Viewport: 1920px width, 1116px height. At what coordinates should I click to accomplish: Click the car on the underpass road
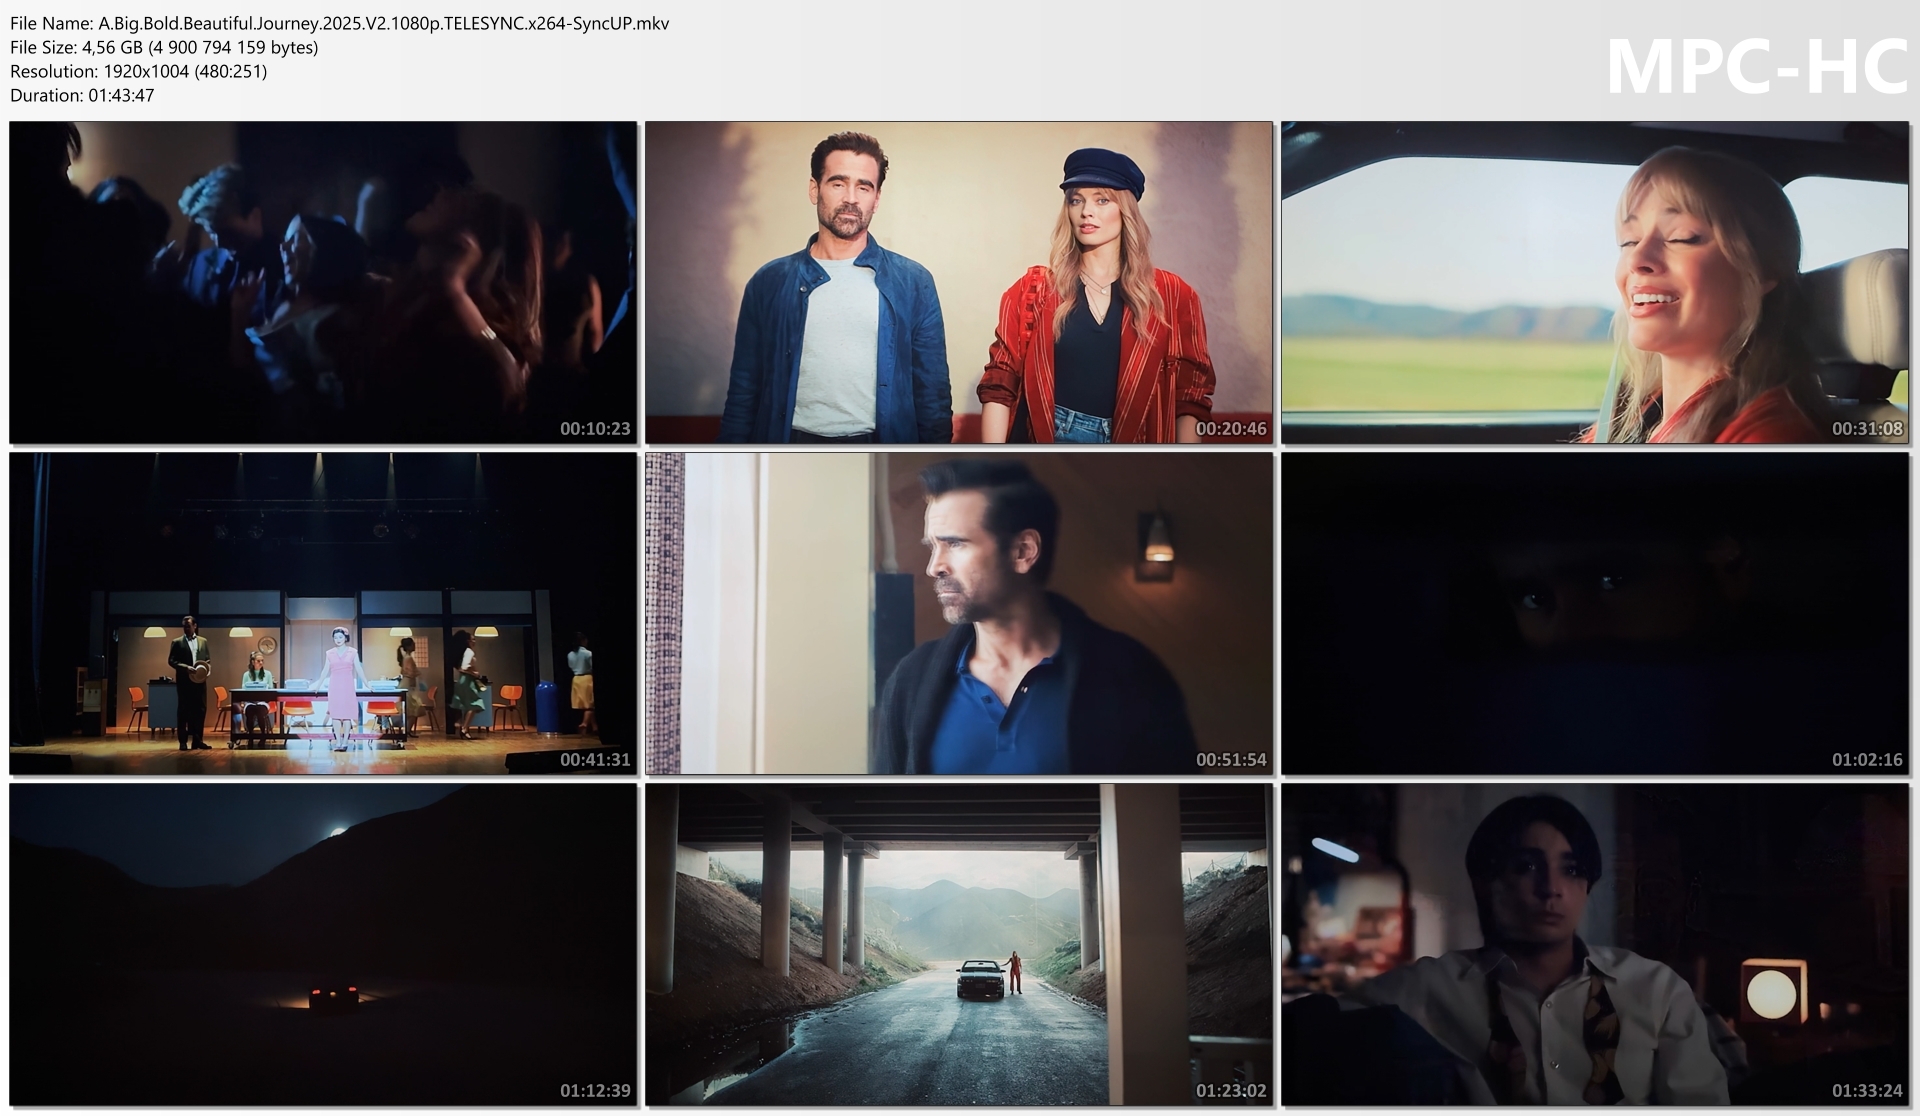click(980, 978)
